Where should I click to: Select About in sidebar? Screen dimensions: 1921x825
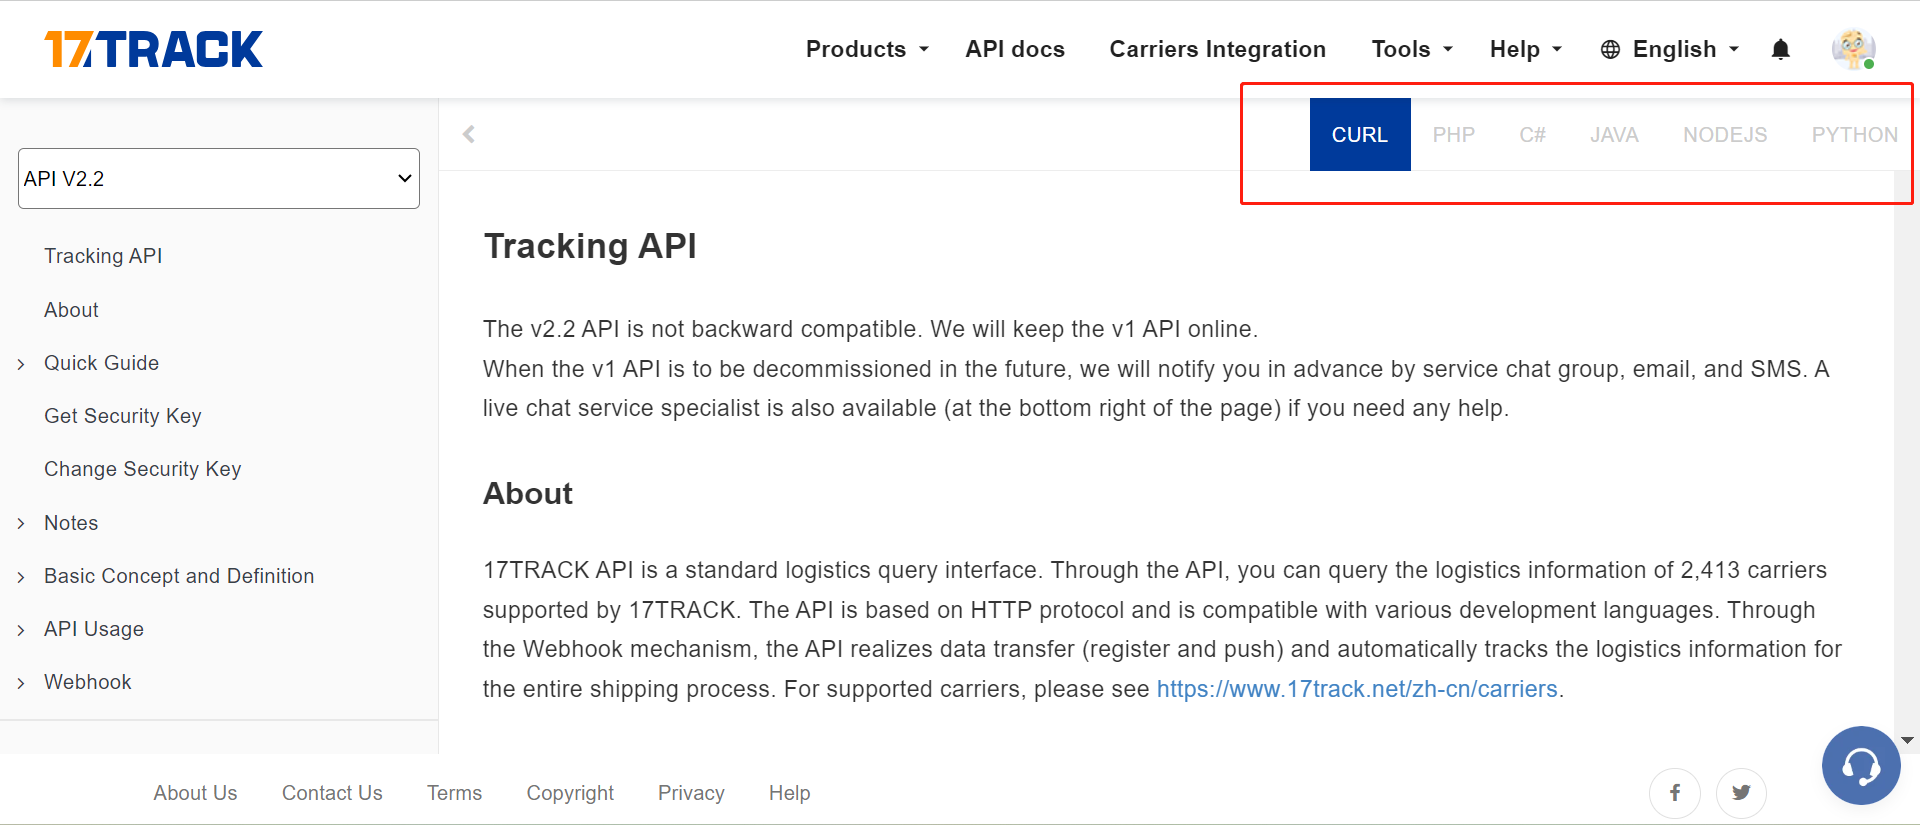coord(71,310)
